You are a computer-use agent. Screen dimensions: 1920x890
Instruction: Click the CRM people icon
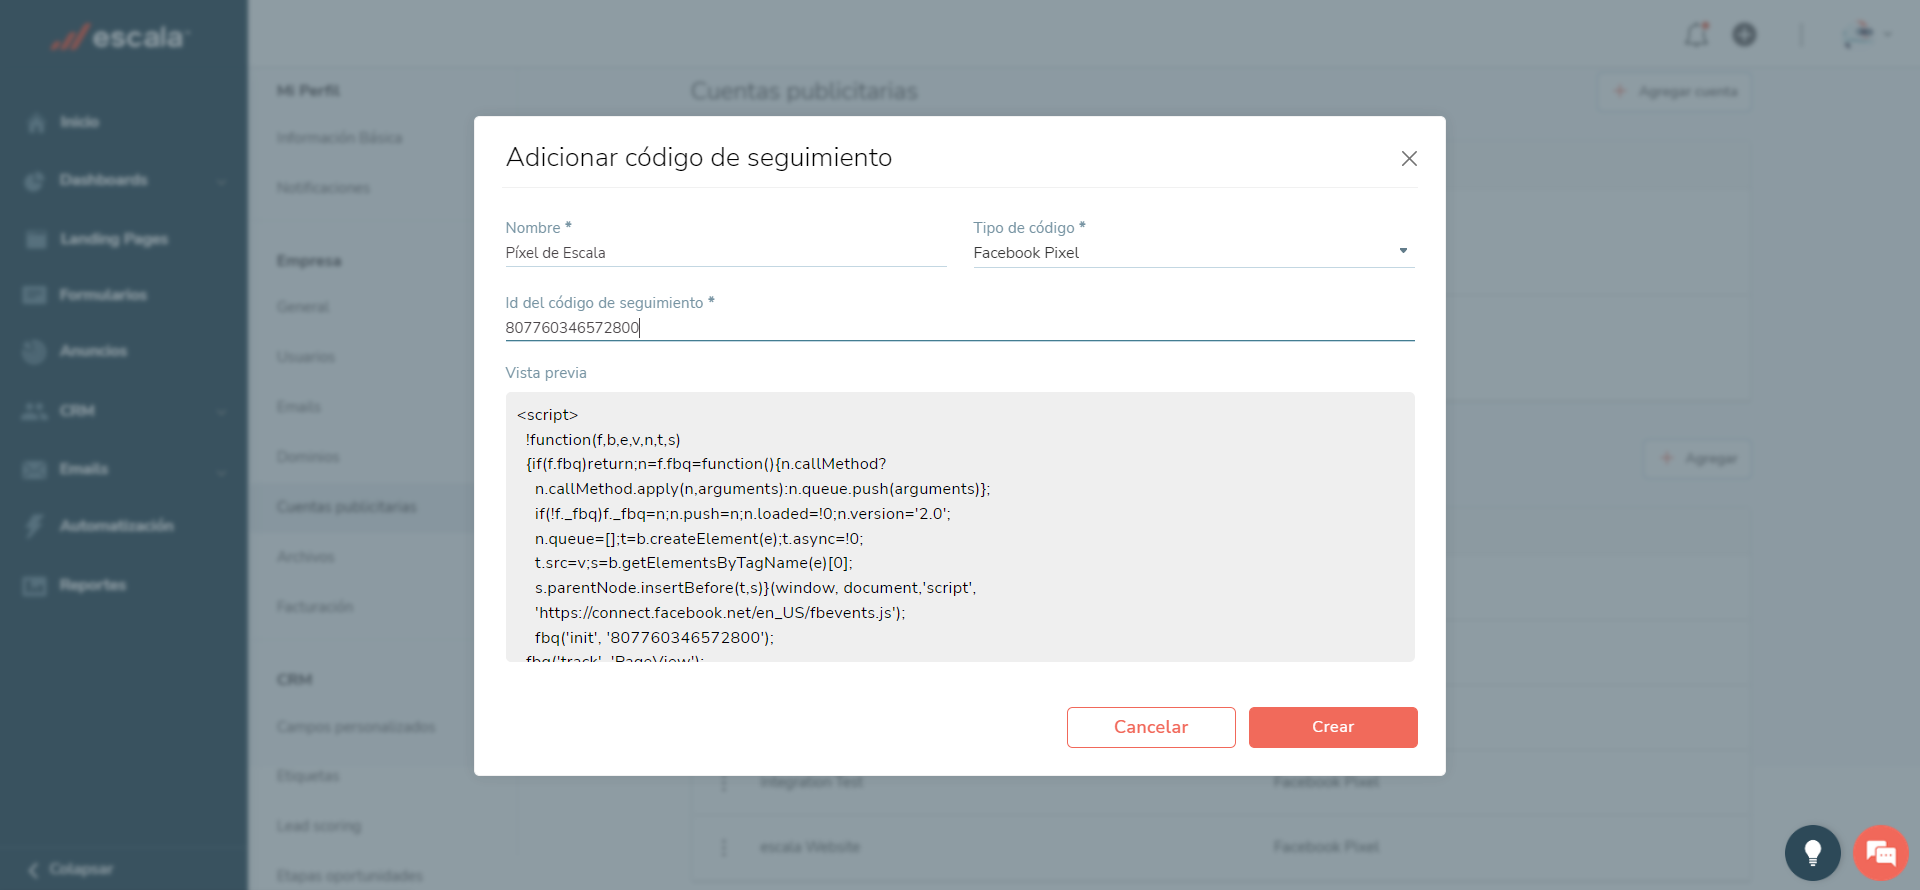(35, 411)
